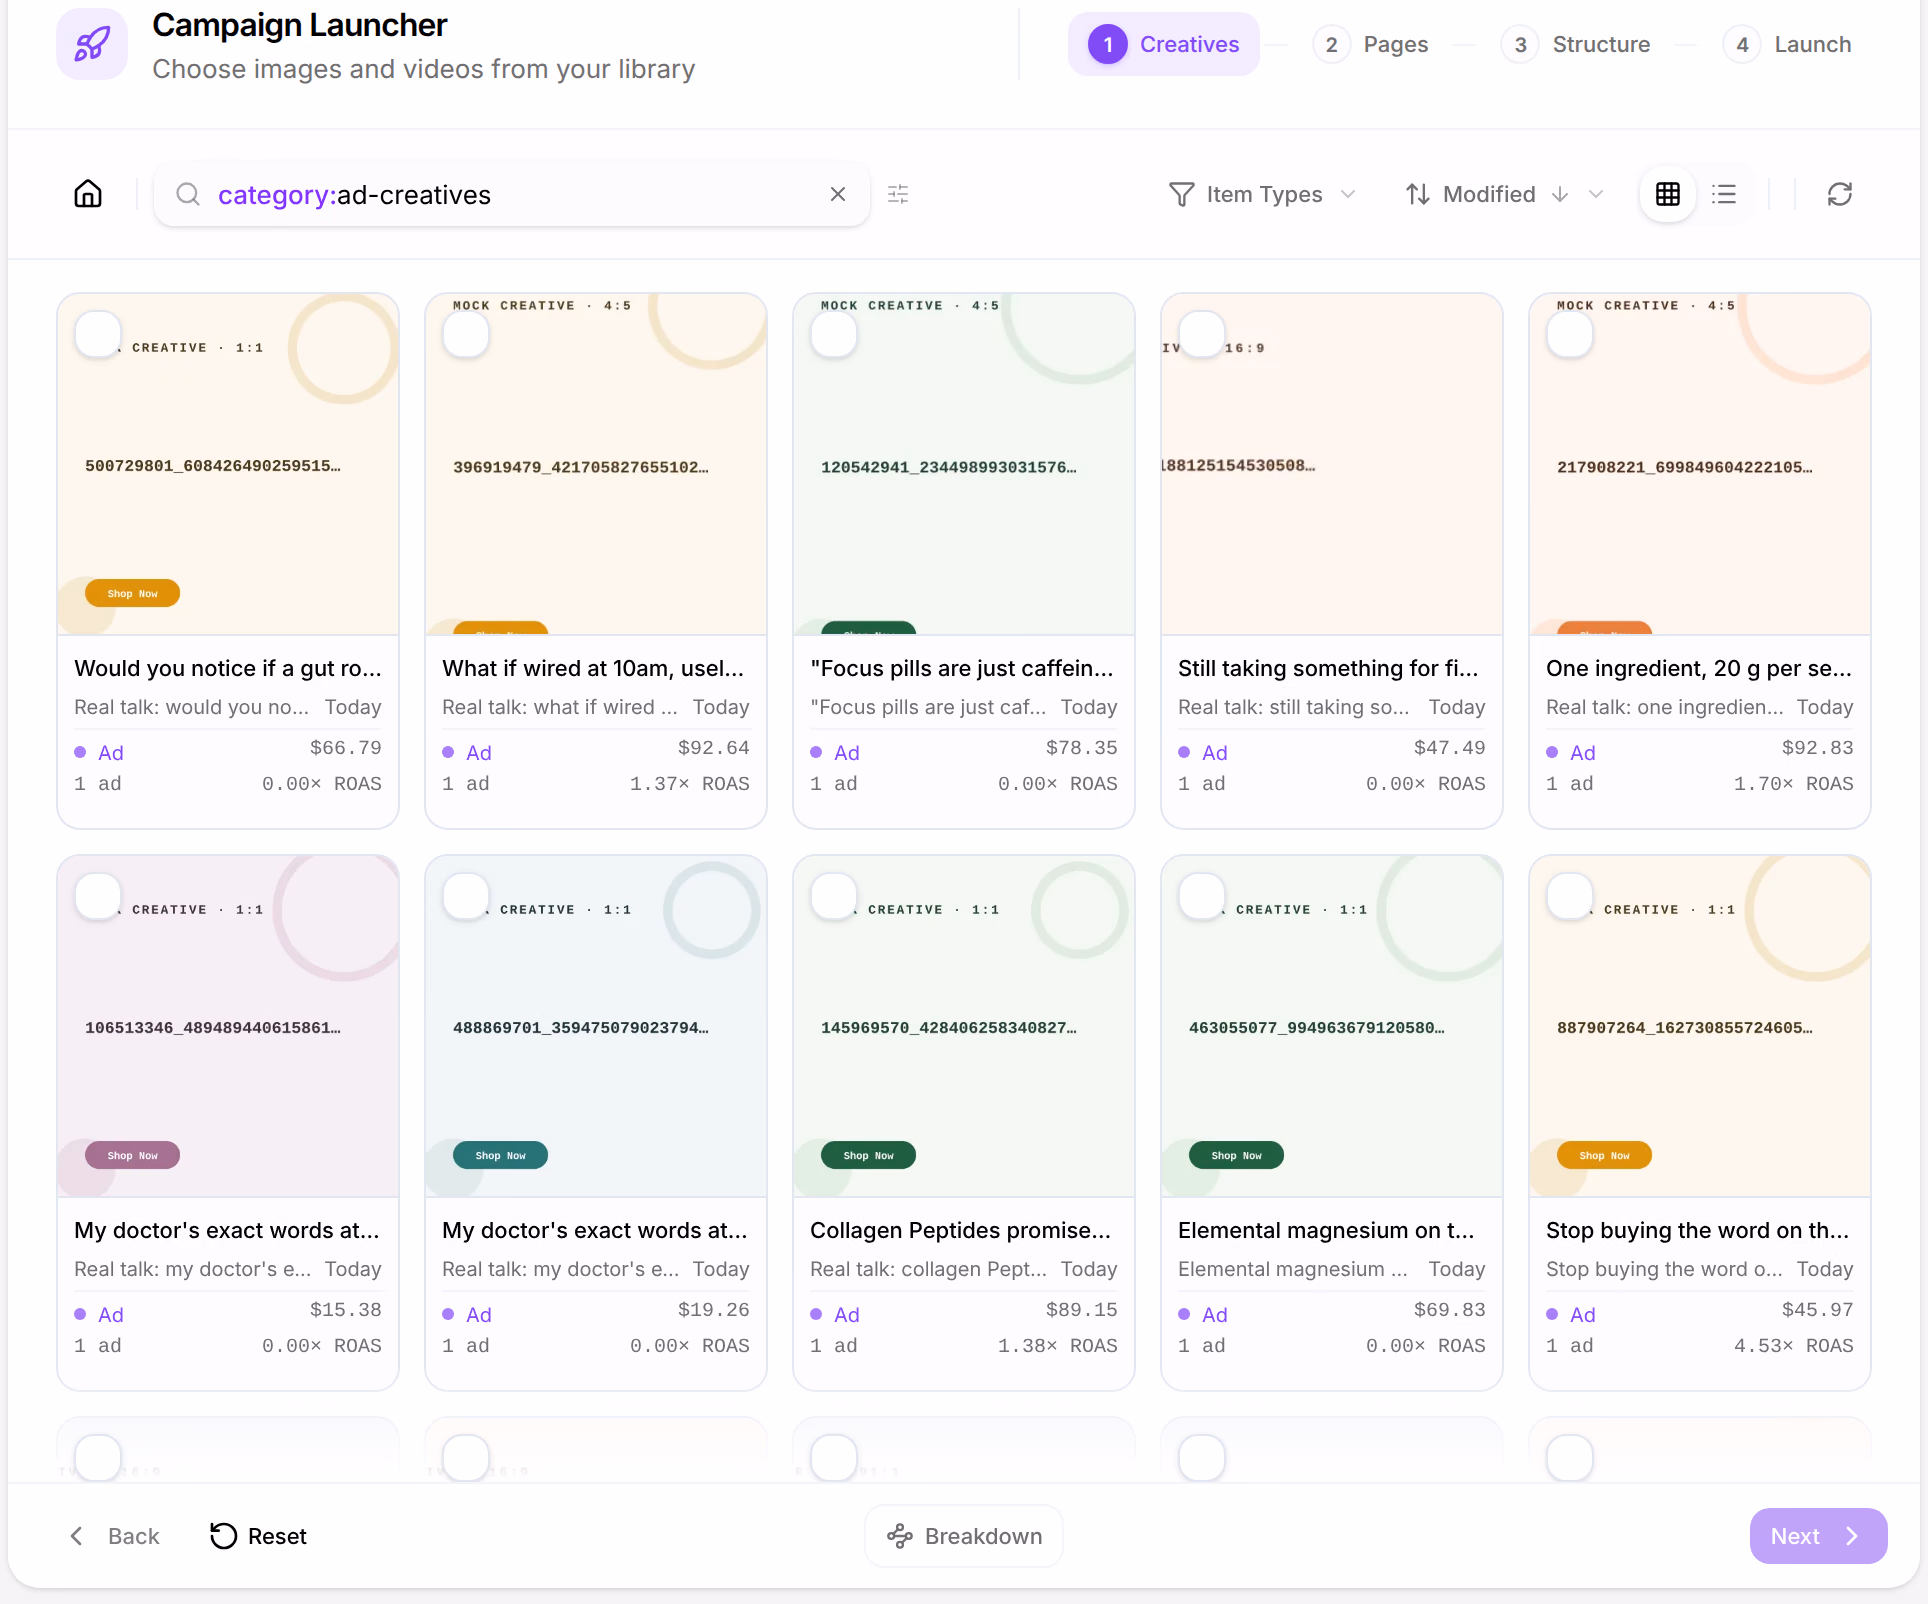Image resolution: width=1928 pixels, height=1604 pixels.
Task: Check the 'Focus pills are just caffein' creative
Action: [834, 334]
